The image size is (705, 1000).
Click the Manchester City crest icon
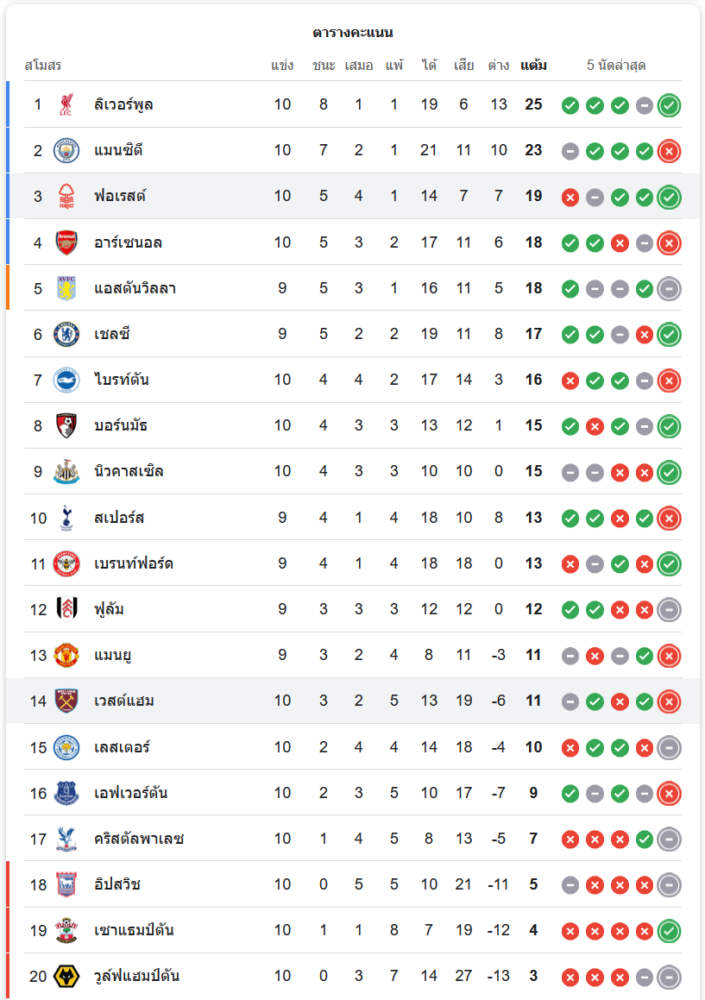66,150
